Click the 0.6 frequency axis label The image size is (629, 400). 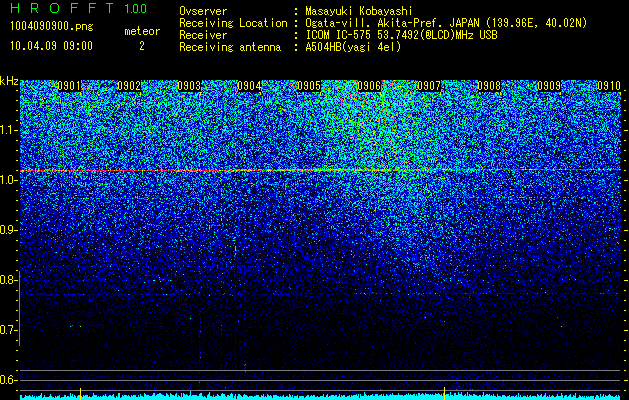[x=8, y=380]
